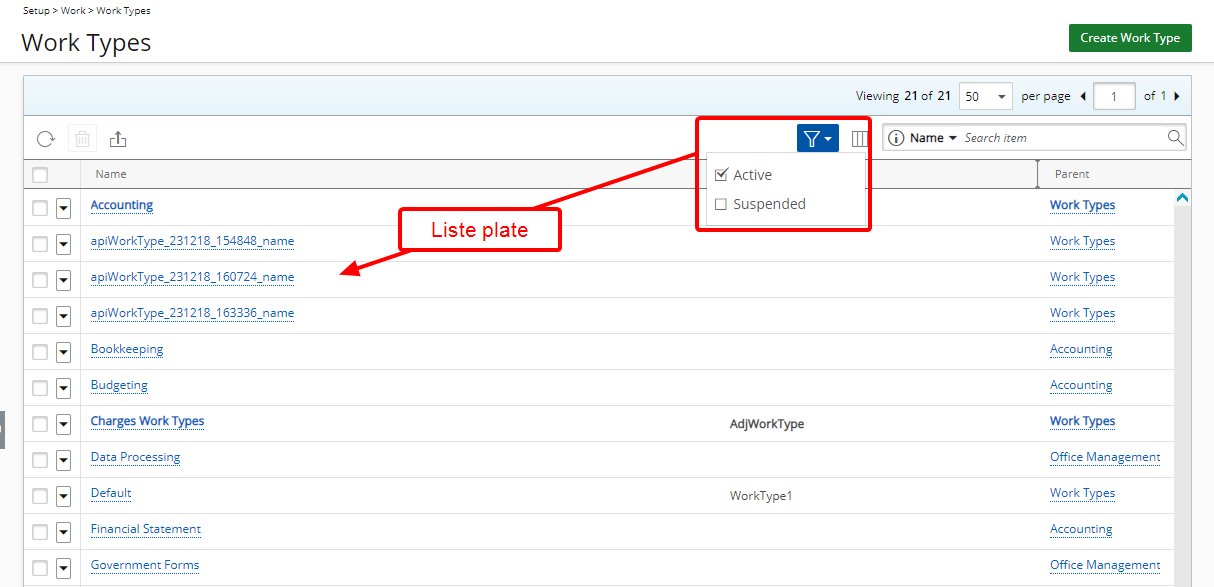Tick the select-all checkbox in header

(x=40, y=175)
